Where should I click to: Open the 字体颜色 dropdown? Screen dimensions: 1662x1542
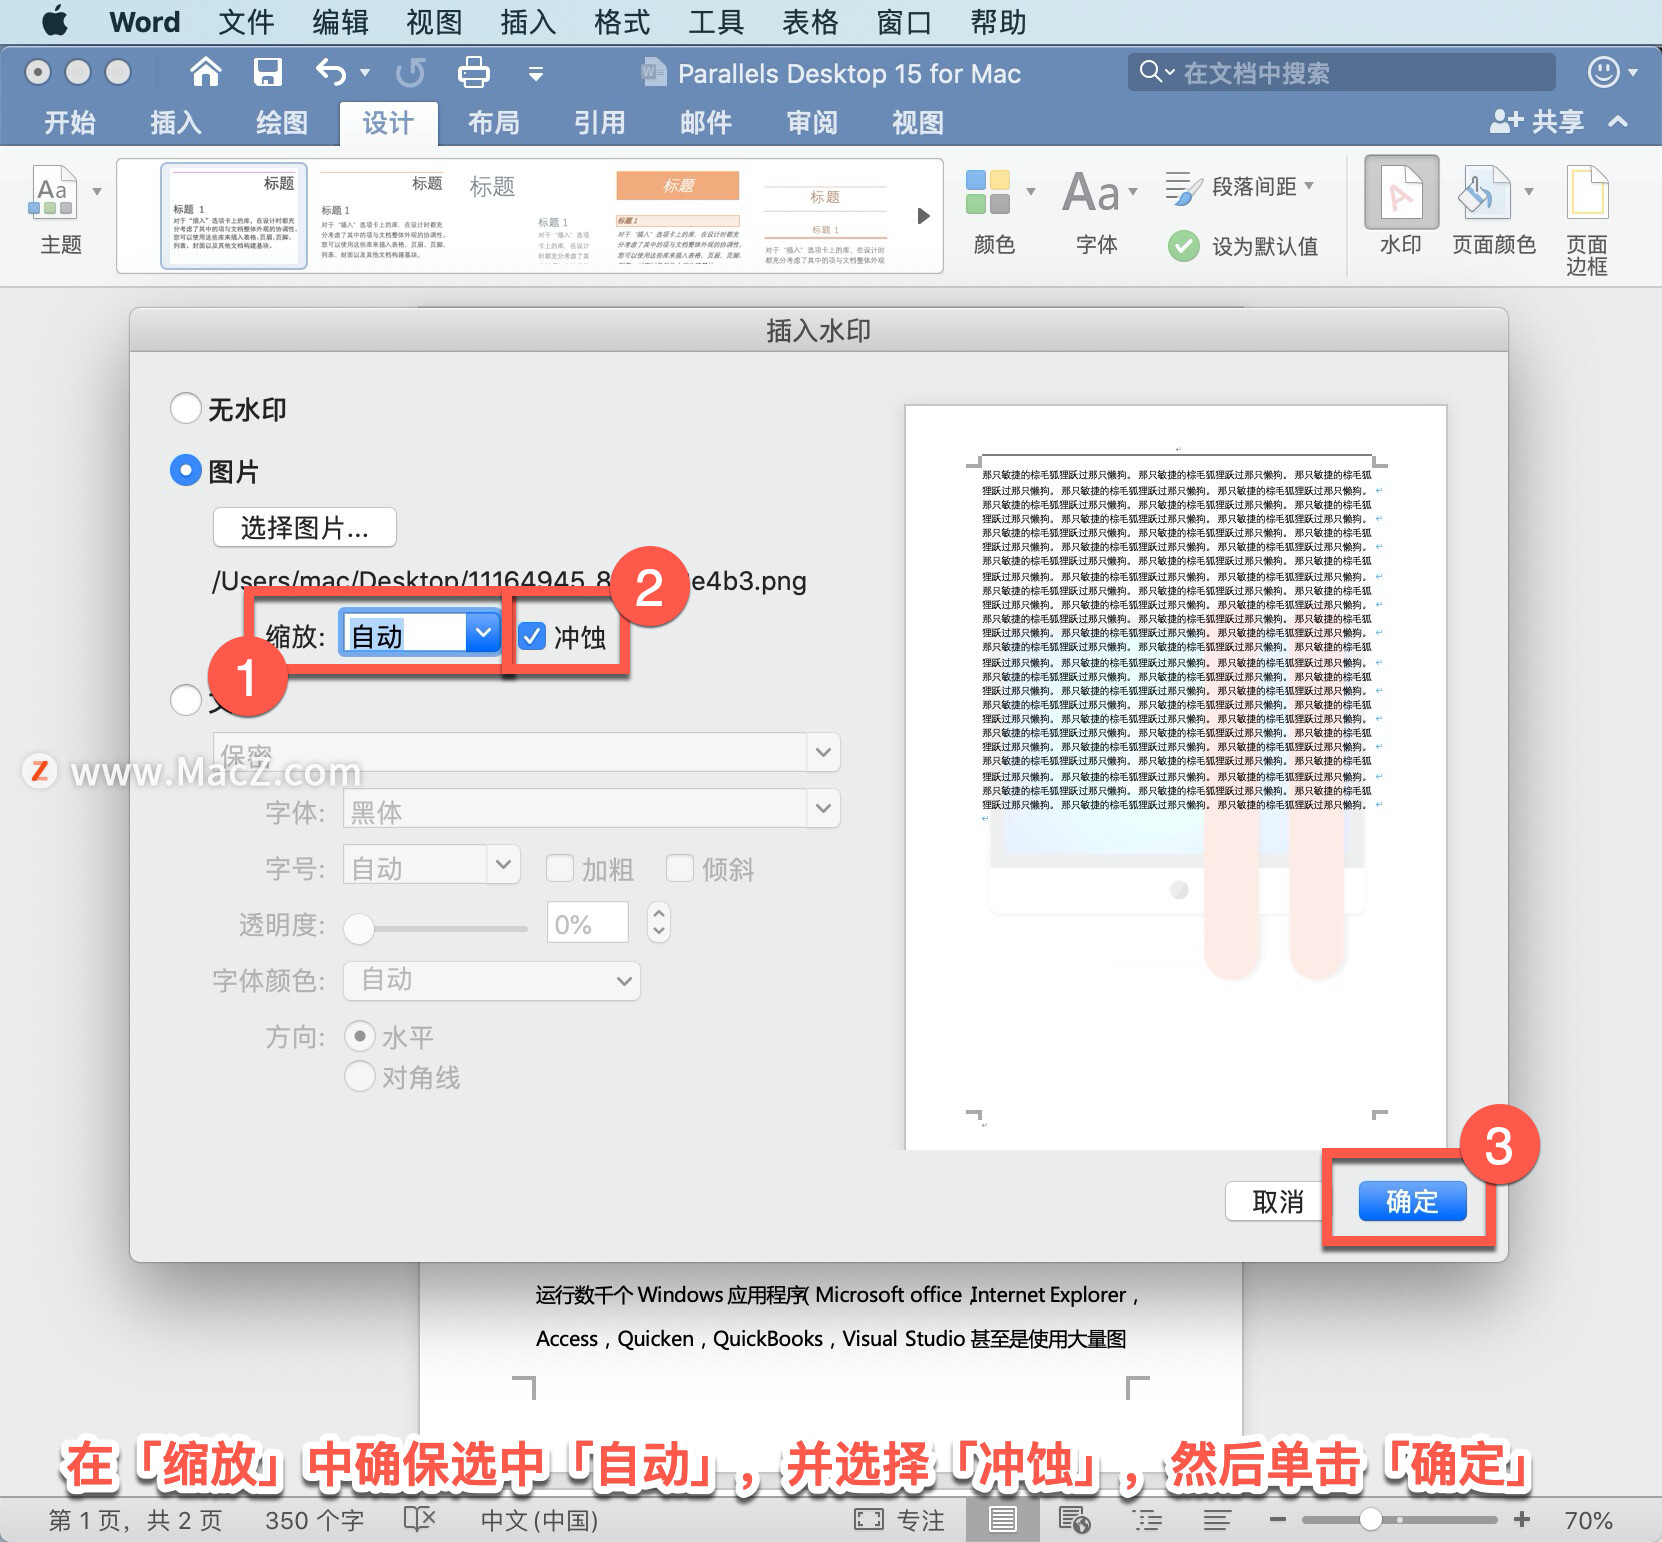491,981
